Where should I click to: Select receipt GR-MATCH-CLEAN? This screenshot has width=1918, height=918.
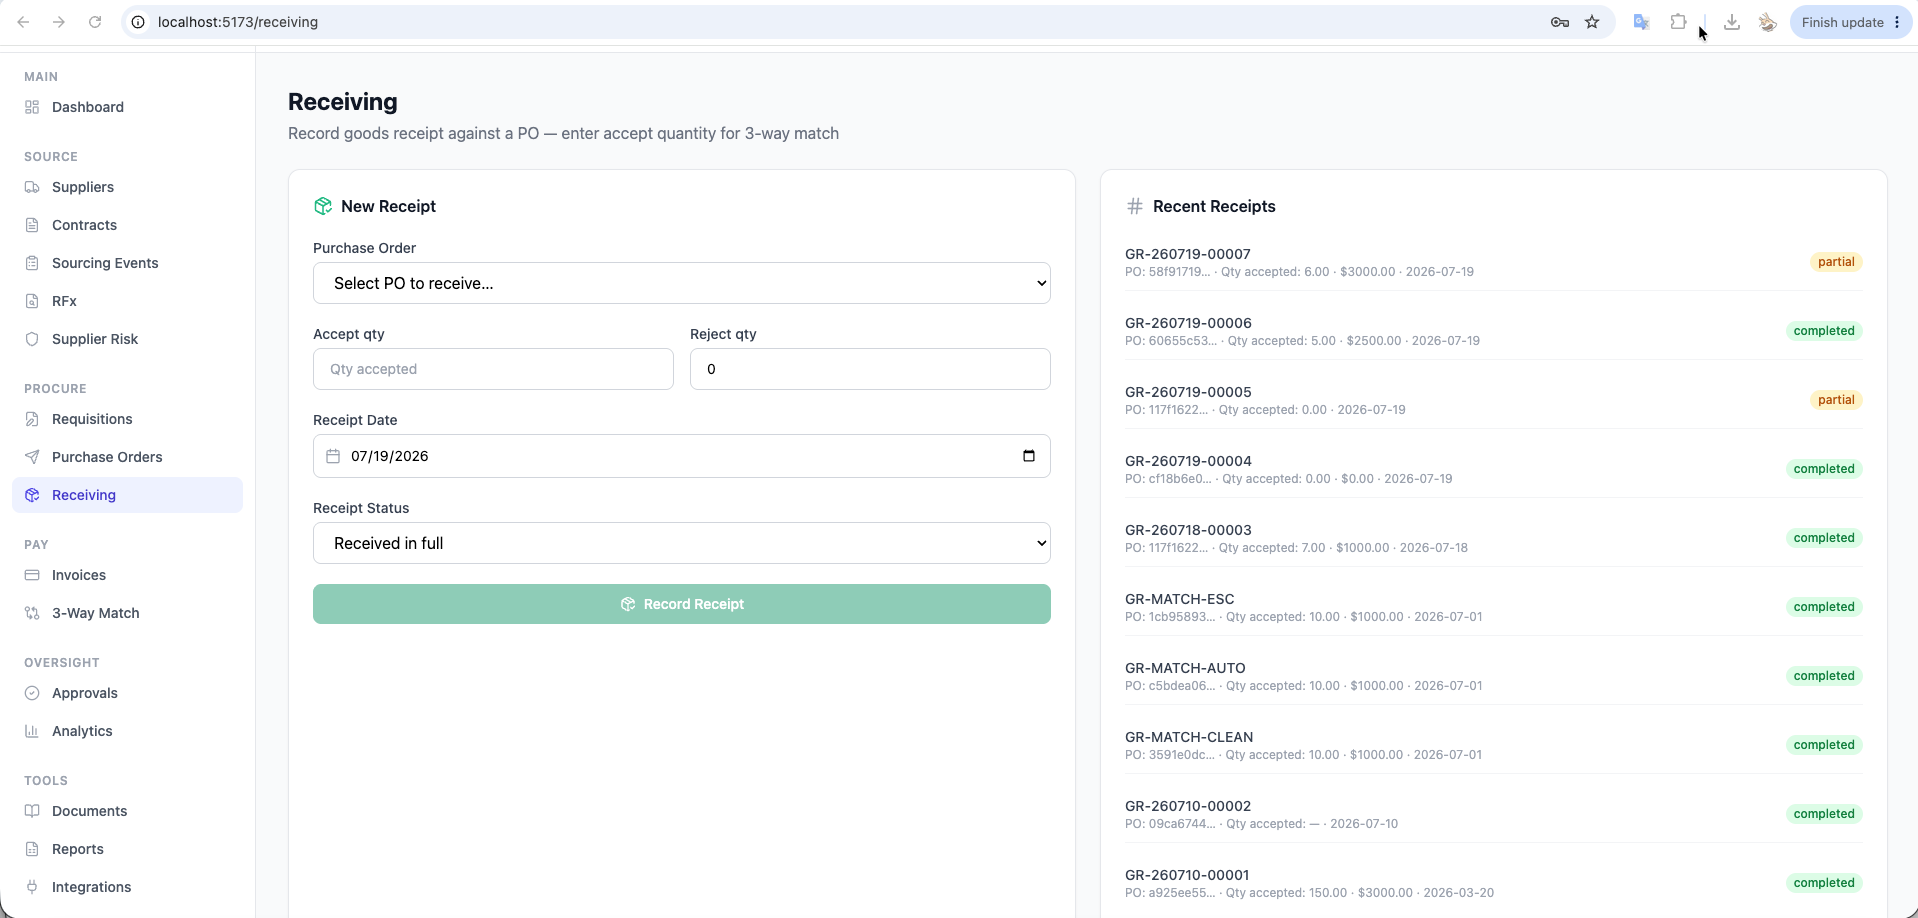coord(1494,745)
